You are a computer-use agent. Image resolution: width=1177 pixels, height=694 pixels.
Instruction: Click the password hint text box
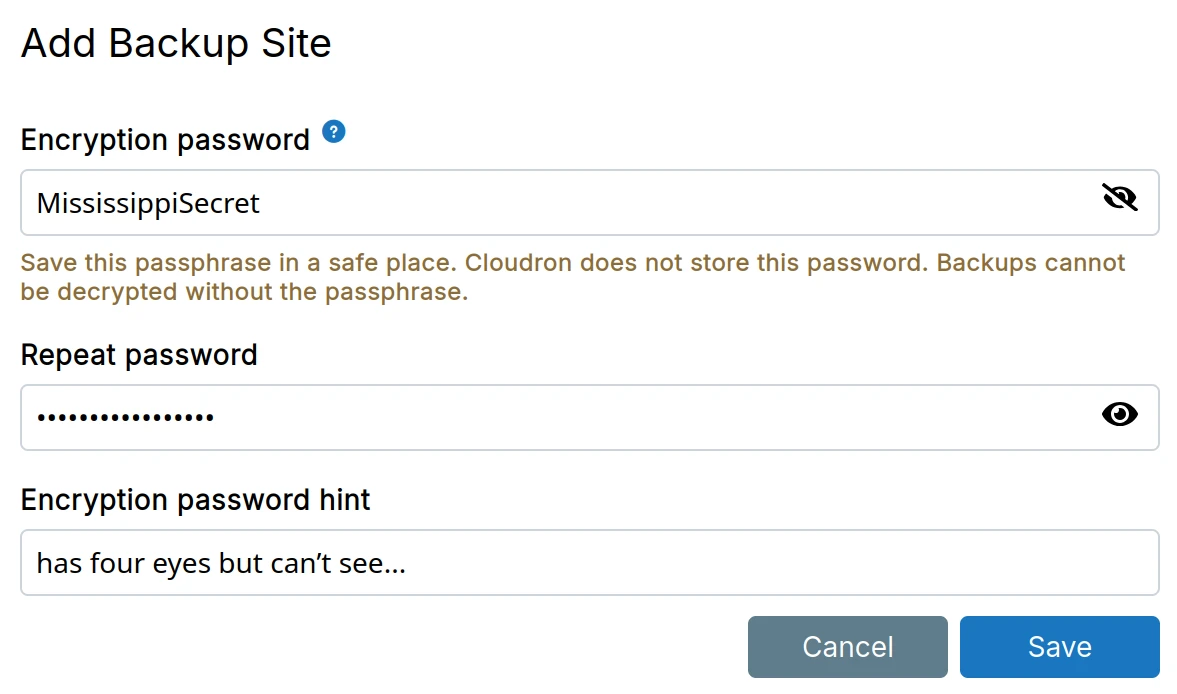(x=500, y=562)
